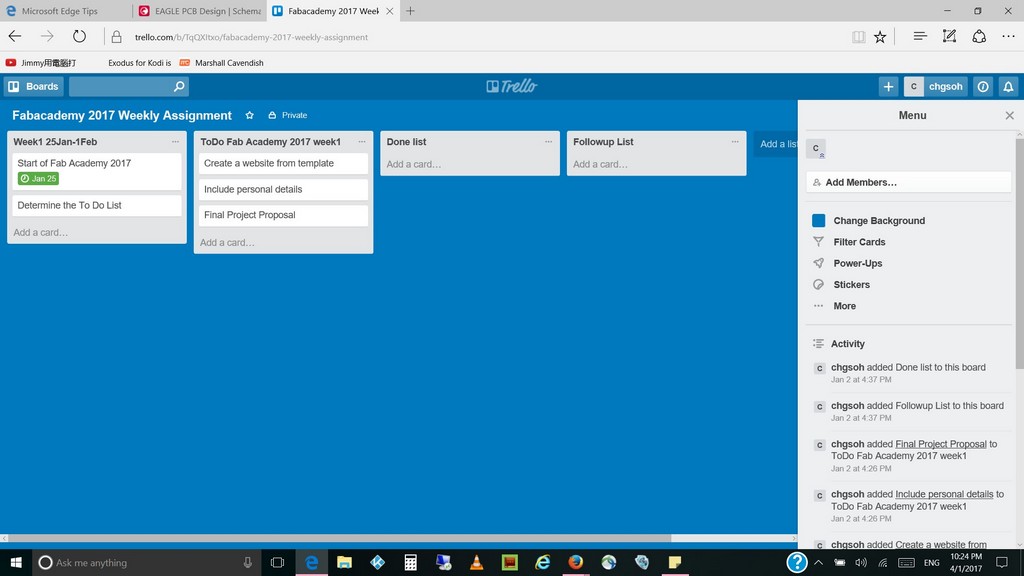Close the Menu side panel
1024x576 pixels.
coord(1010,116)
